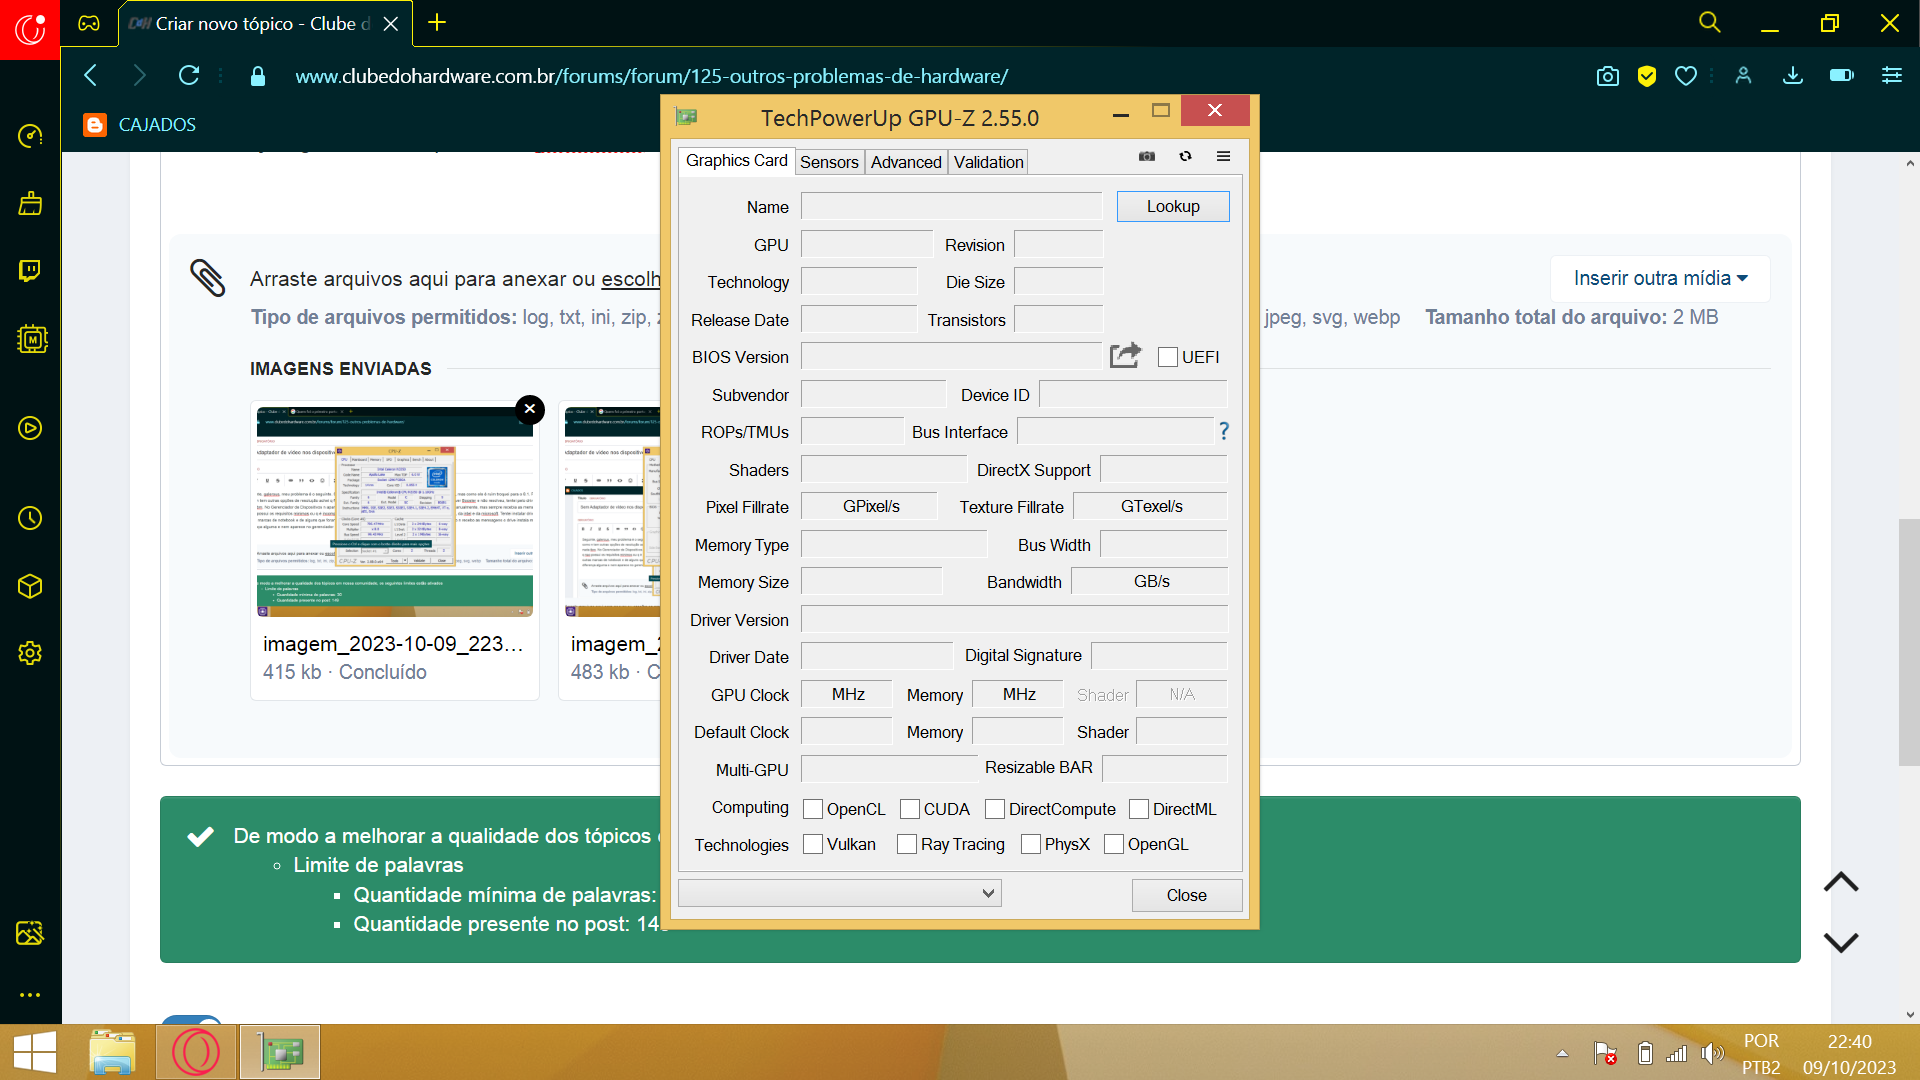This screenshot has width=1920, height=1080.
Task: Click the GPU Name field
Action: coord(951,206)
